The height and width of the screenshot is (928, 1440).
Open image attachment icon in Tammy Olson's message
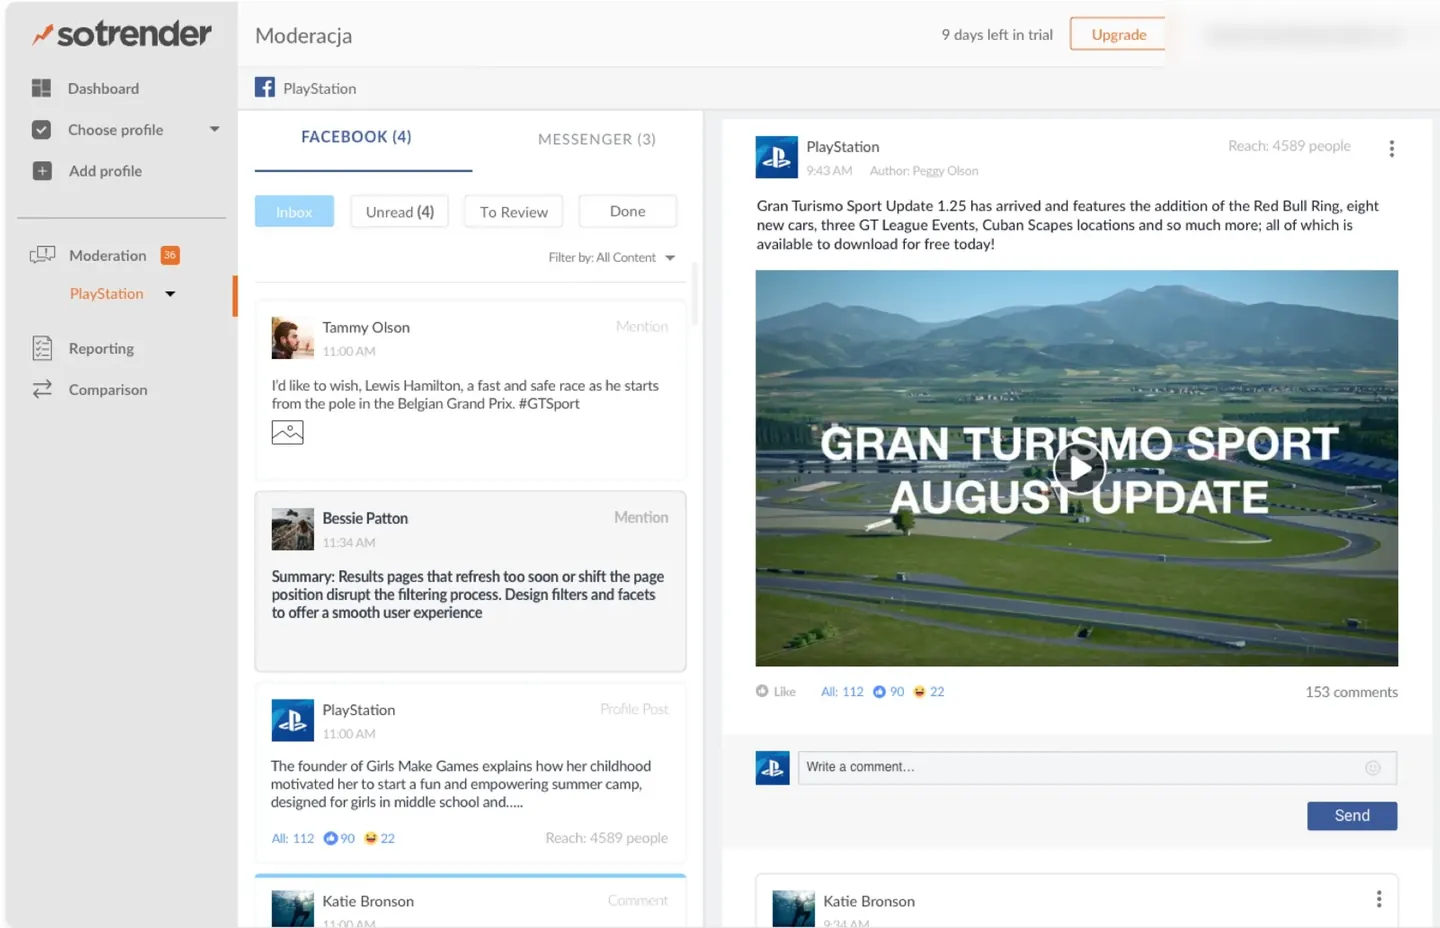pyautogui.click(x=287, y=432)
